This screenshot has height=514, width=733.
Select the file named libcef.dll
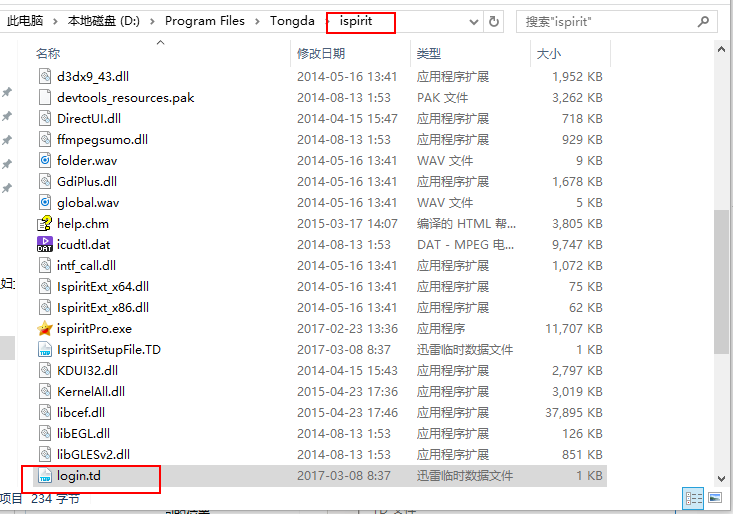click(x=81, y=413)
